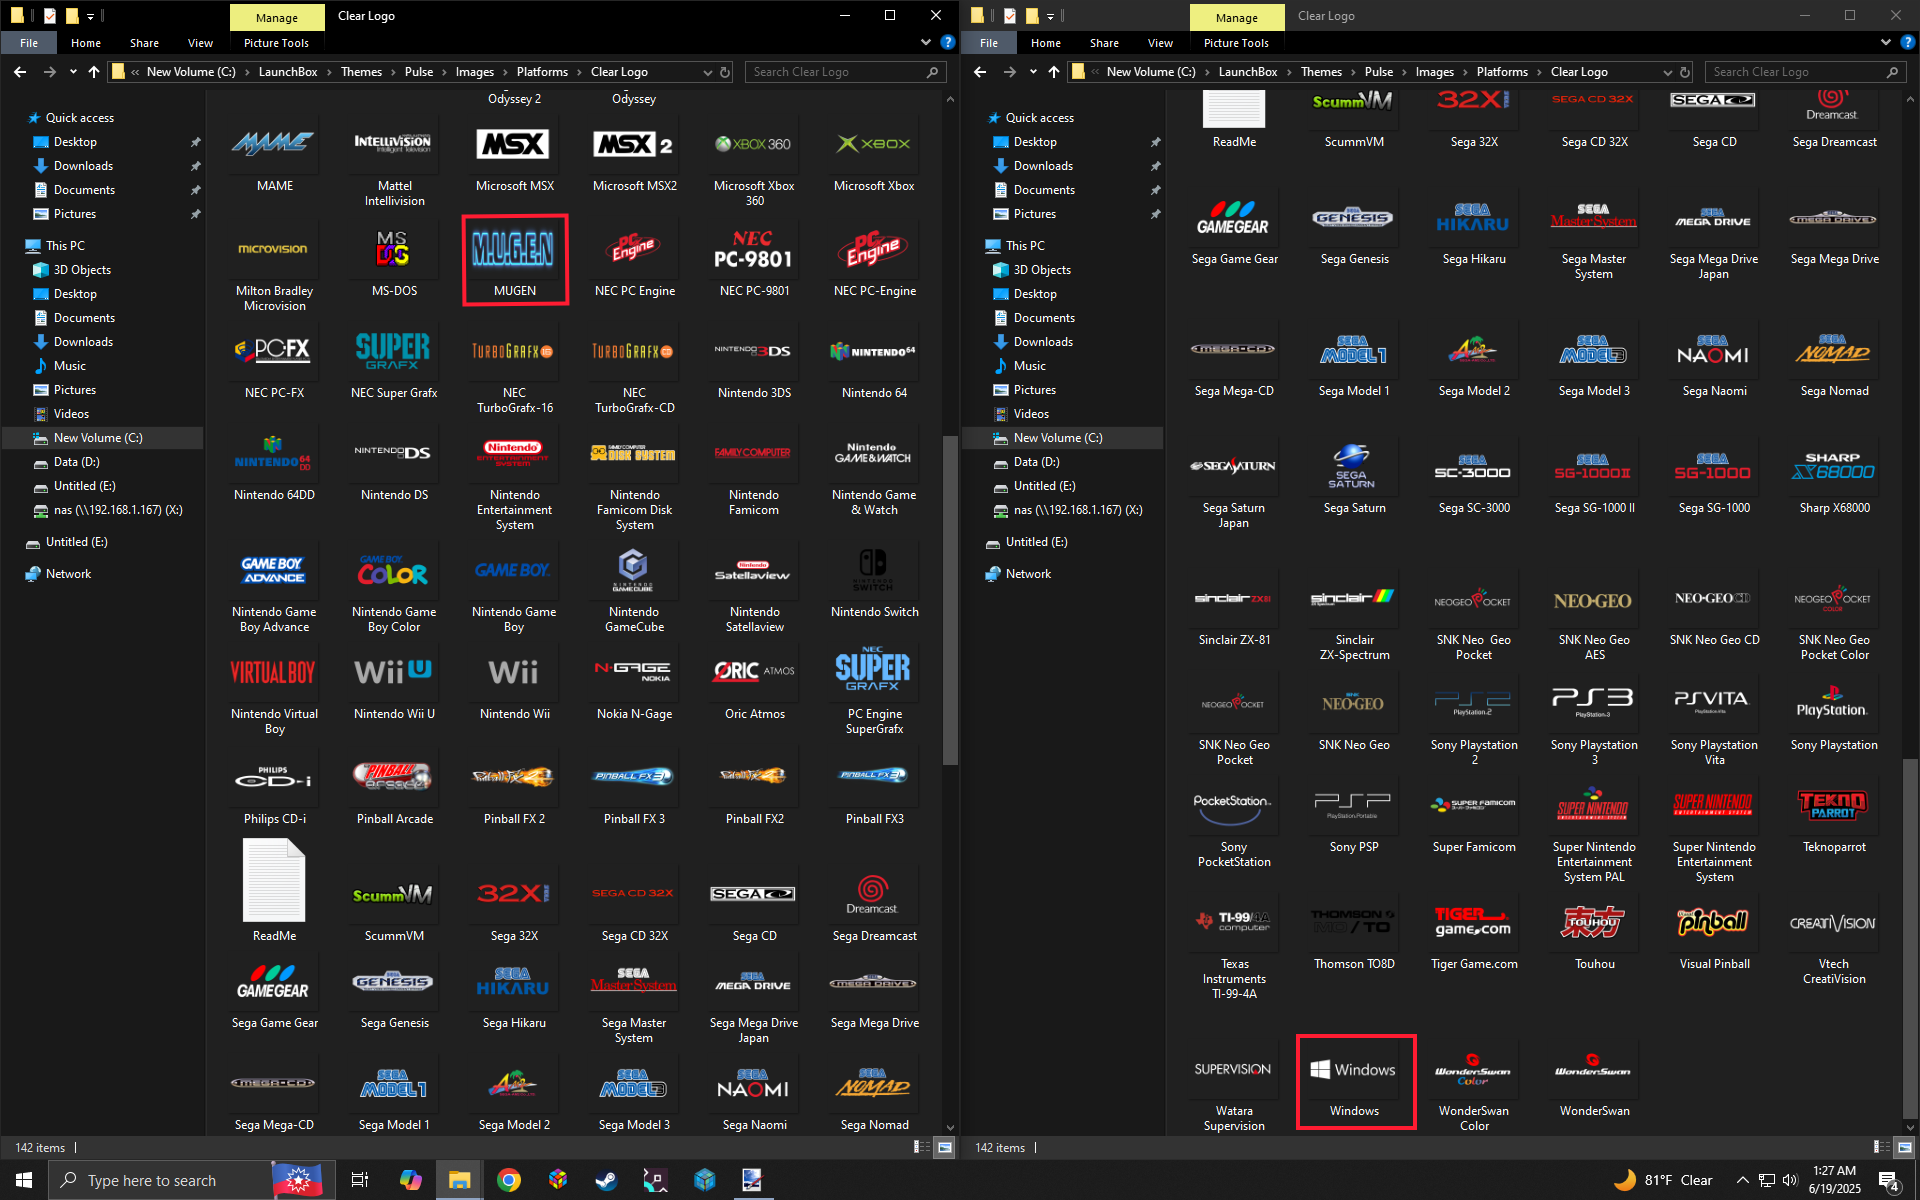Image resolution: width=1920 pixels, height=1200 pixels.
Task: Open Google Chrome from the taskbar
Action: 509,1180
